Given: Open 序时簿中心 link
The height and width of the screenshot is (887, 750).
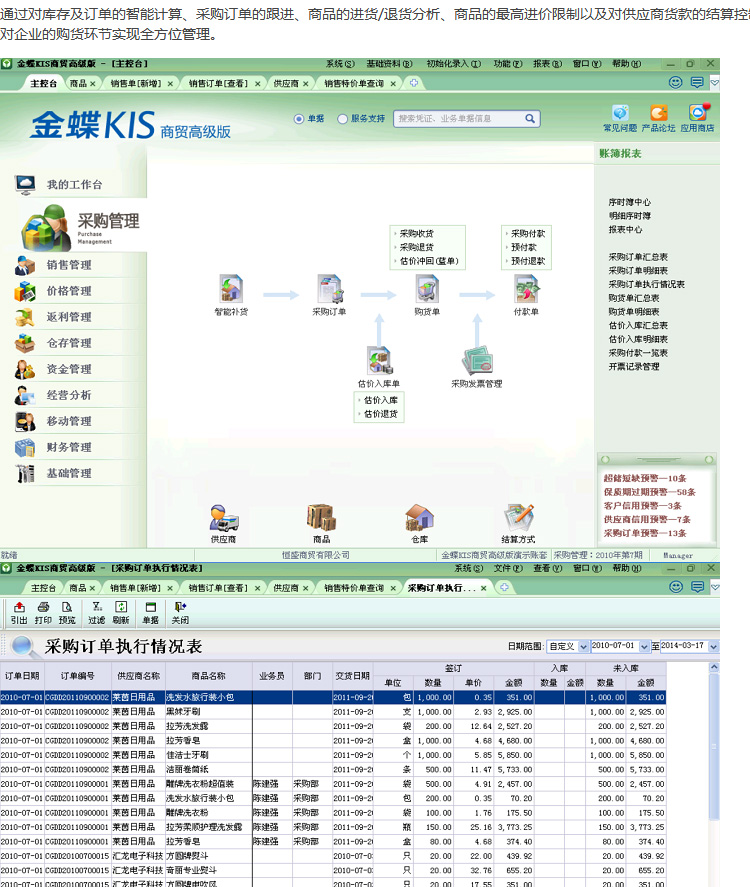Looking at the screenshot, I should 630,202.
